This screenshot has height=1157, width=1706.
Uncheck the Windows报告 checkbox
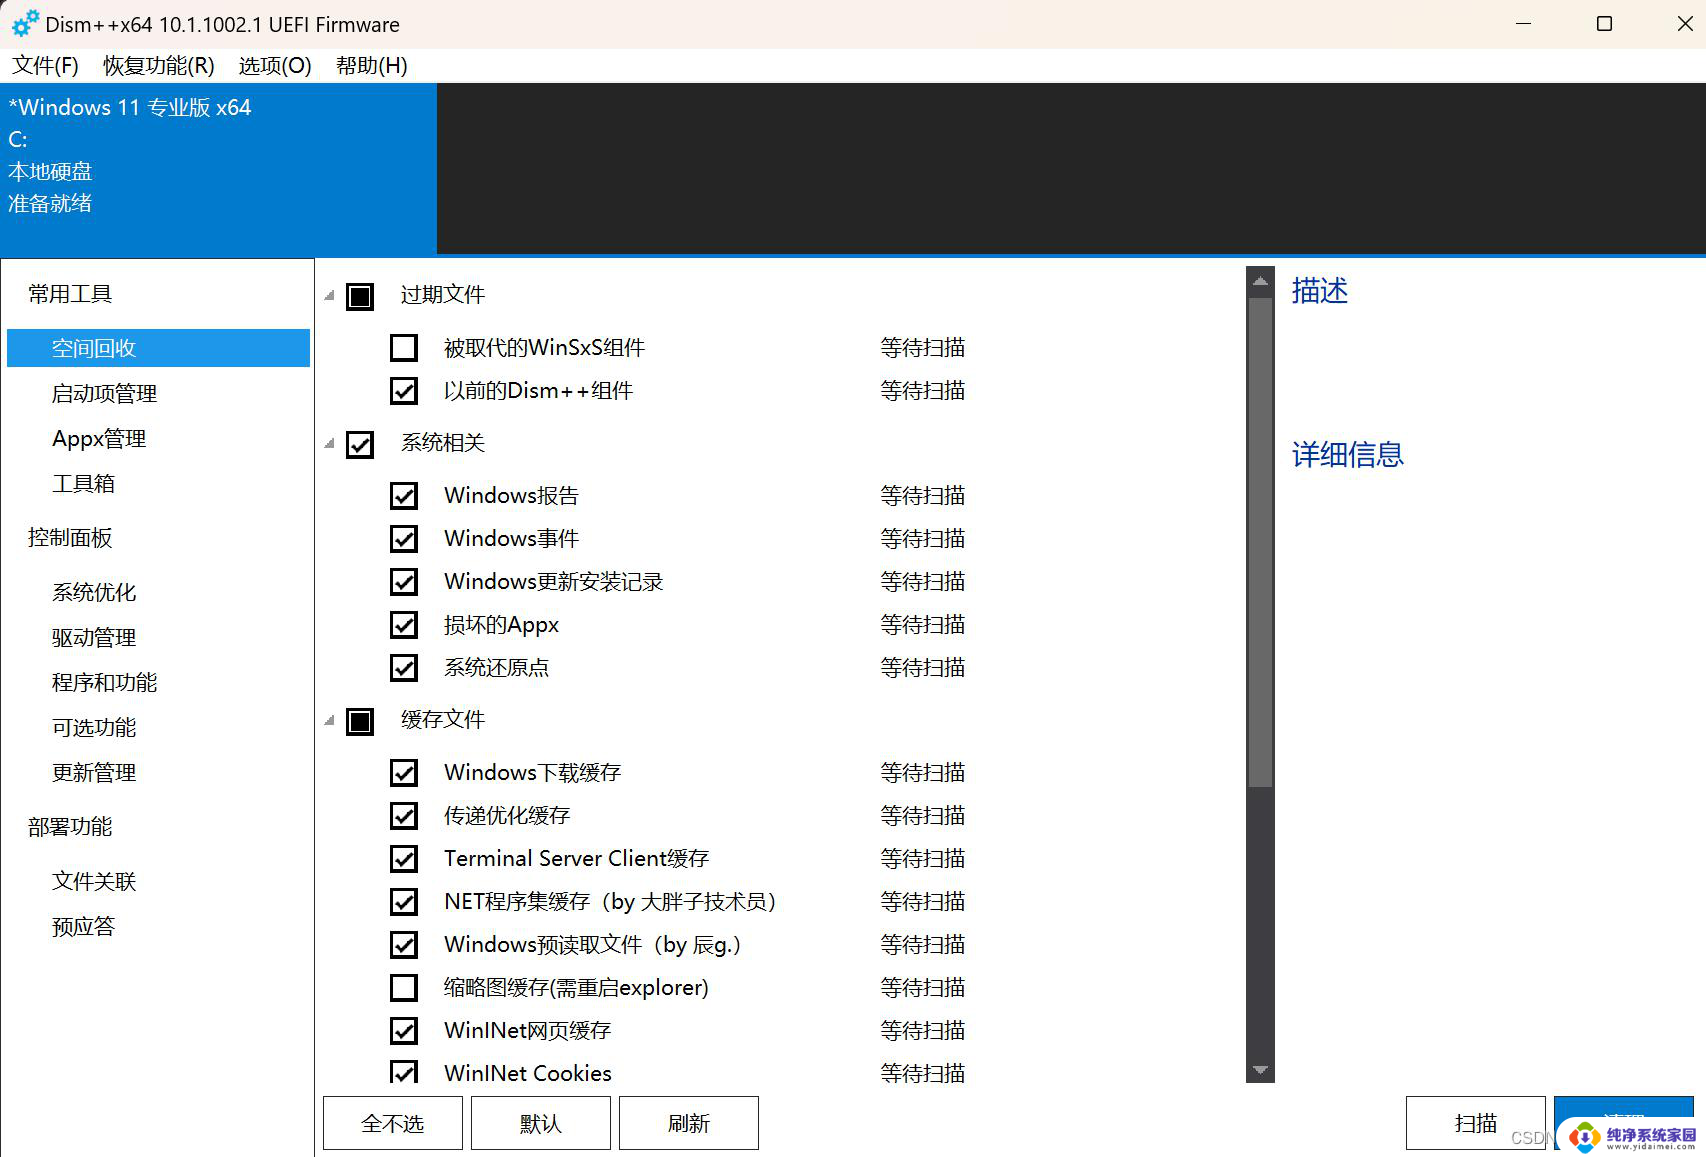coord(404,496)
